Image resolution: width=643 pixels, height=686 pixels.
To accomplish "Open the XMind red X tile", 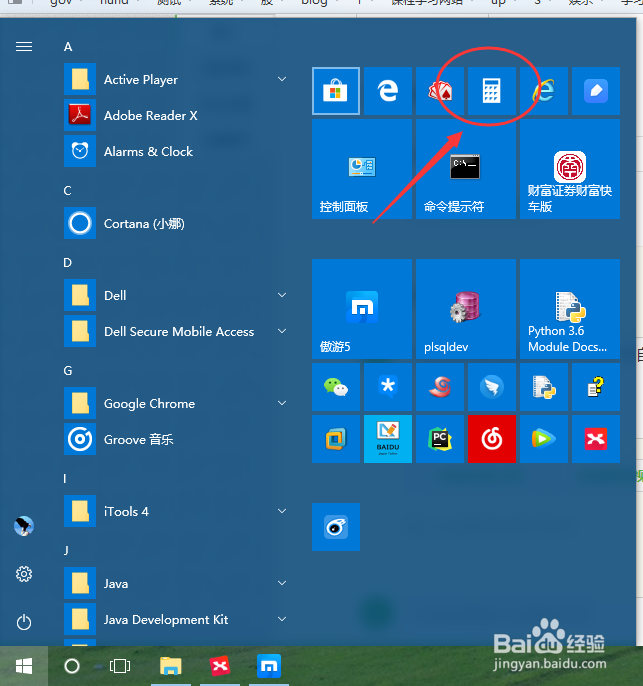I will [596, 439].
